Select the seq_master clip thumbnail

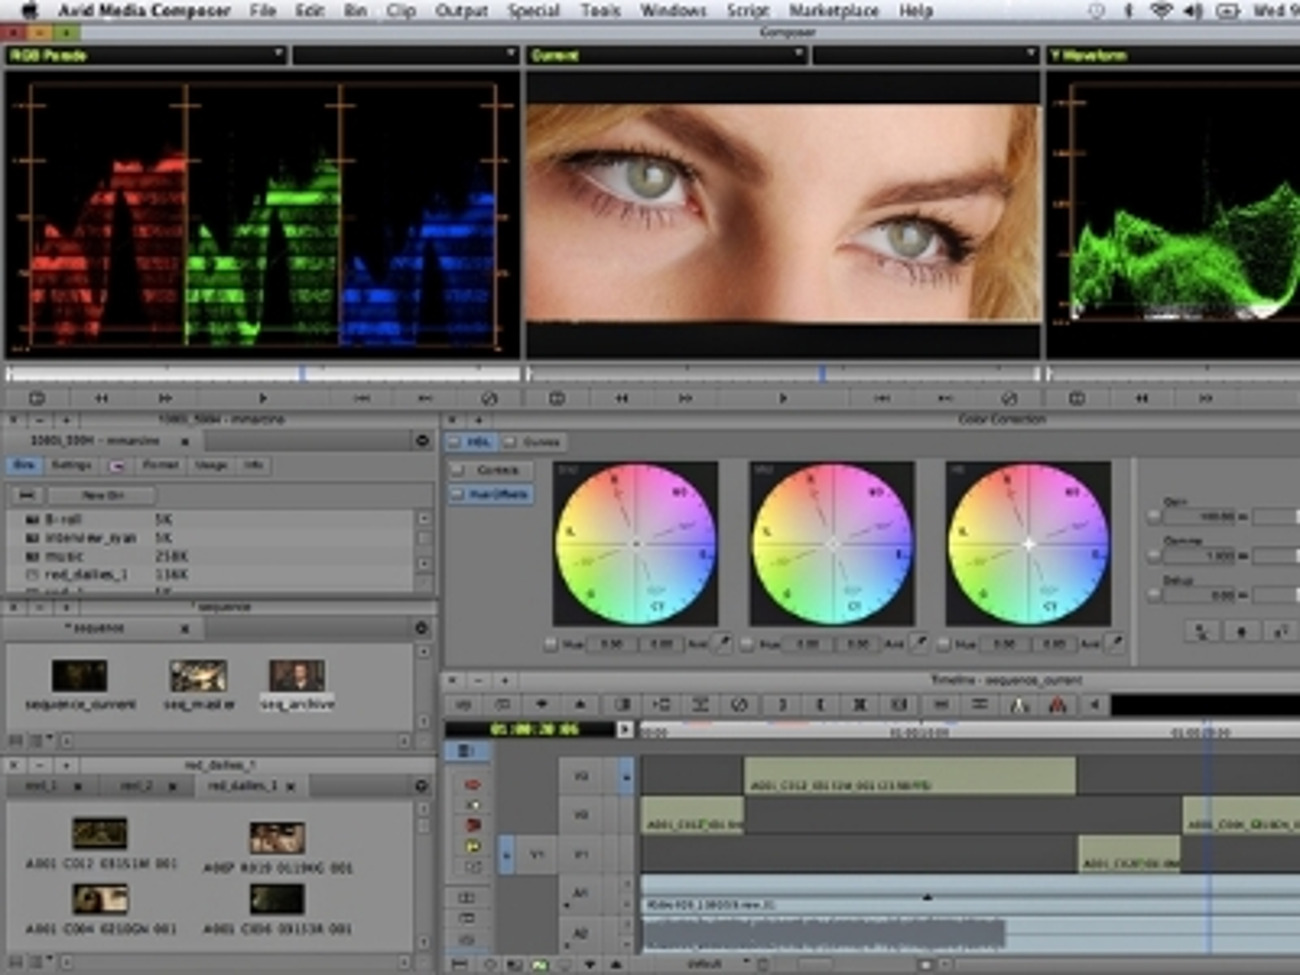coord(197,676)
